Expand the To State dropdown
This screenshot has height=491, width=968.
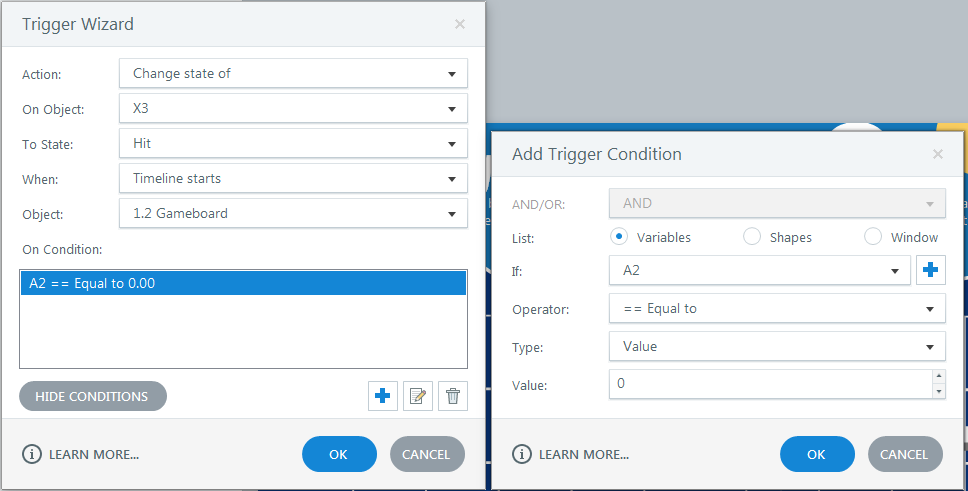[293, 144]
